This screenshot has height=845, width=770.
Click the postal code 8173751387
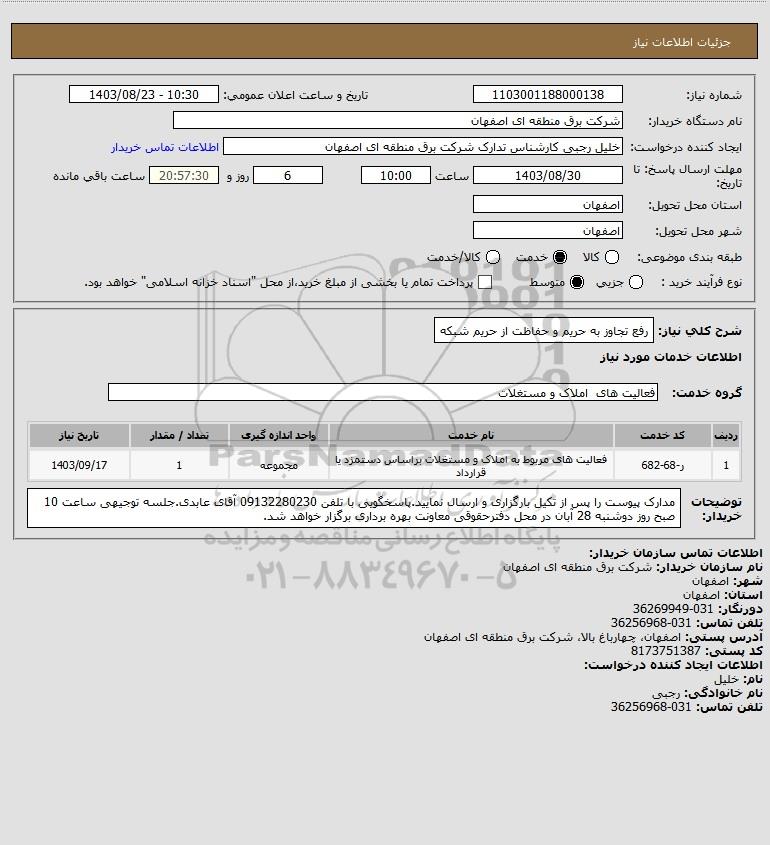pos(665,651)
